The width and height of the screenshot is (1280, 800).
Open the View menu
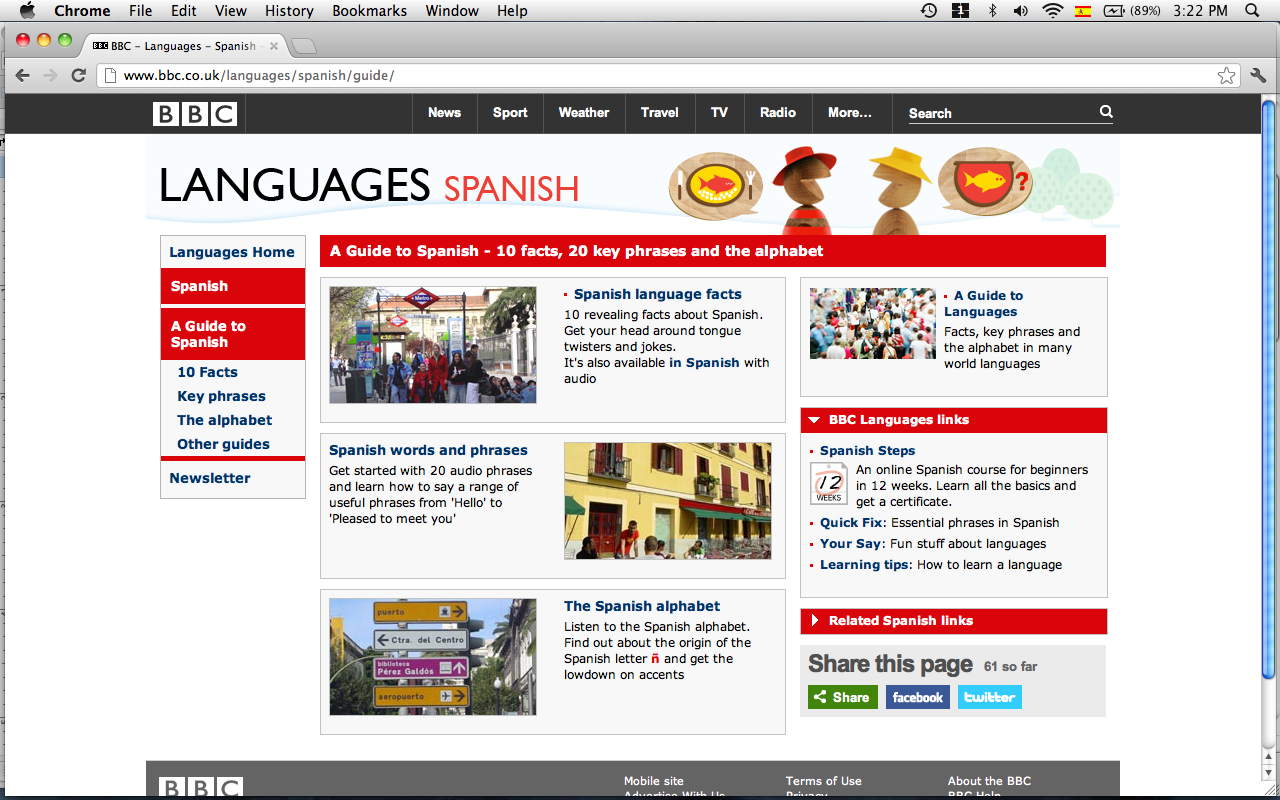tap(231, 11)
